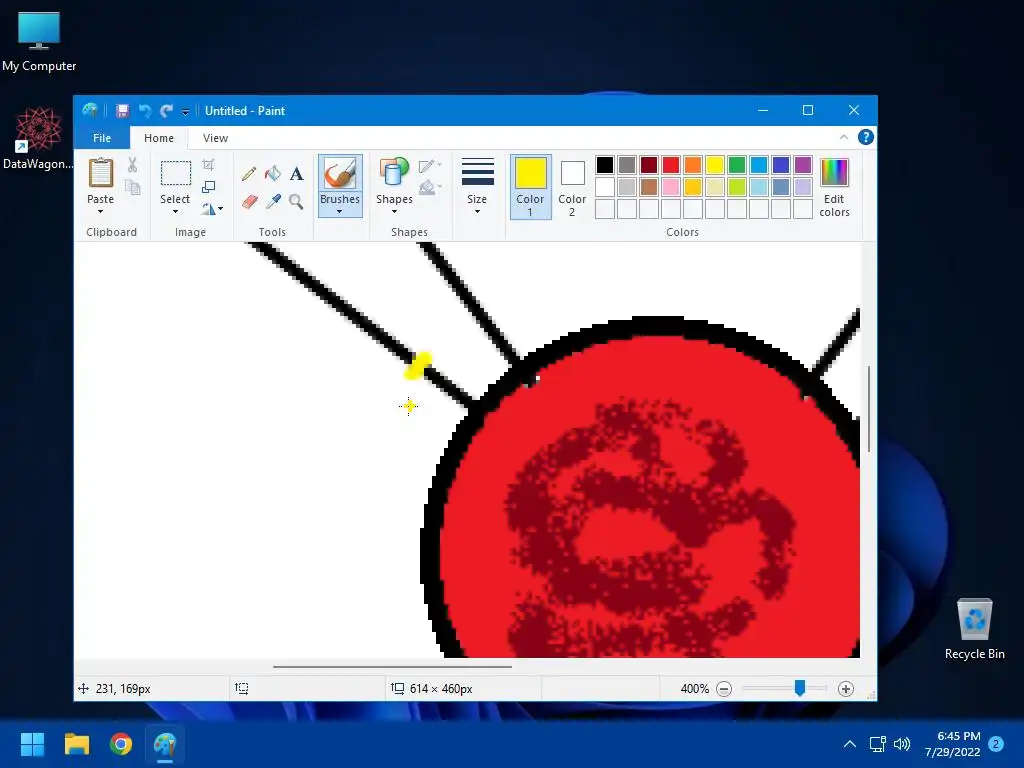The height and width of the screenshot is (768, 1024).
Task: Open the clock and date panel
Action: 953,744
